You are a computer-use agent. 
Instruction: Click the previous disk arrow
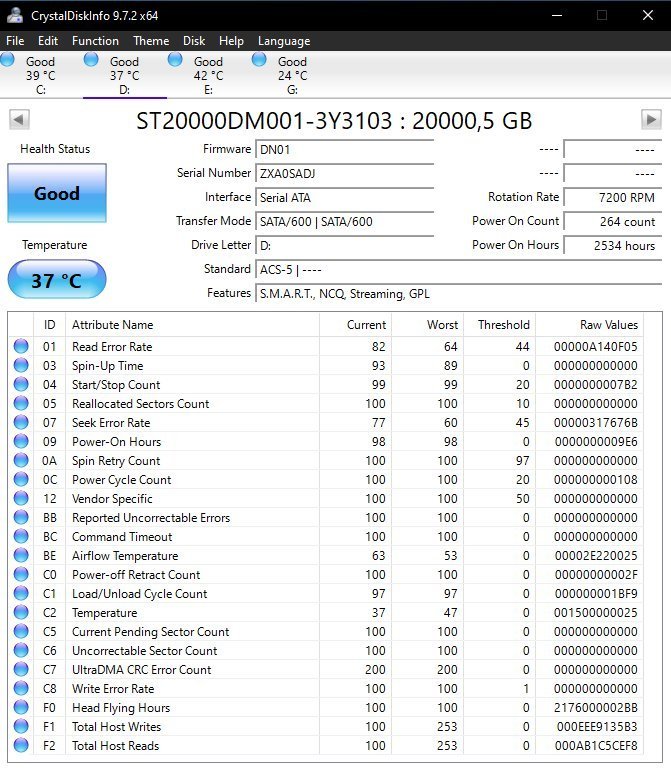coord(18,120)
